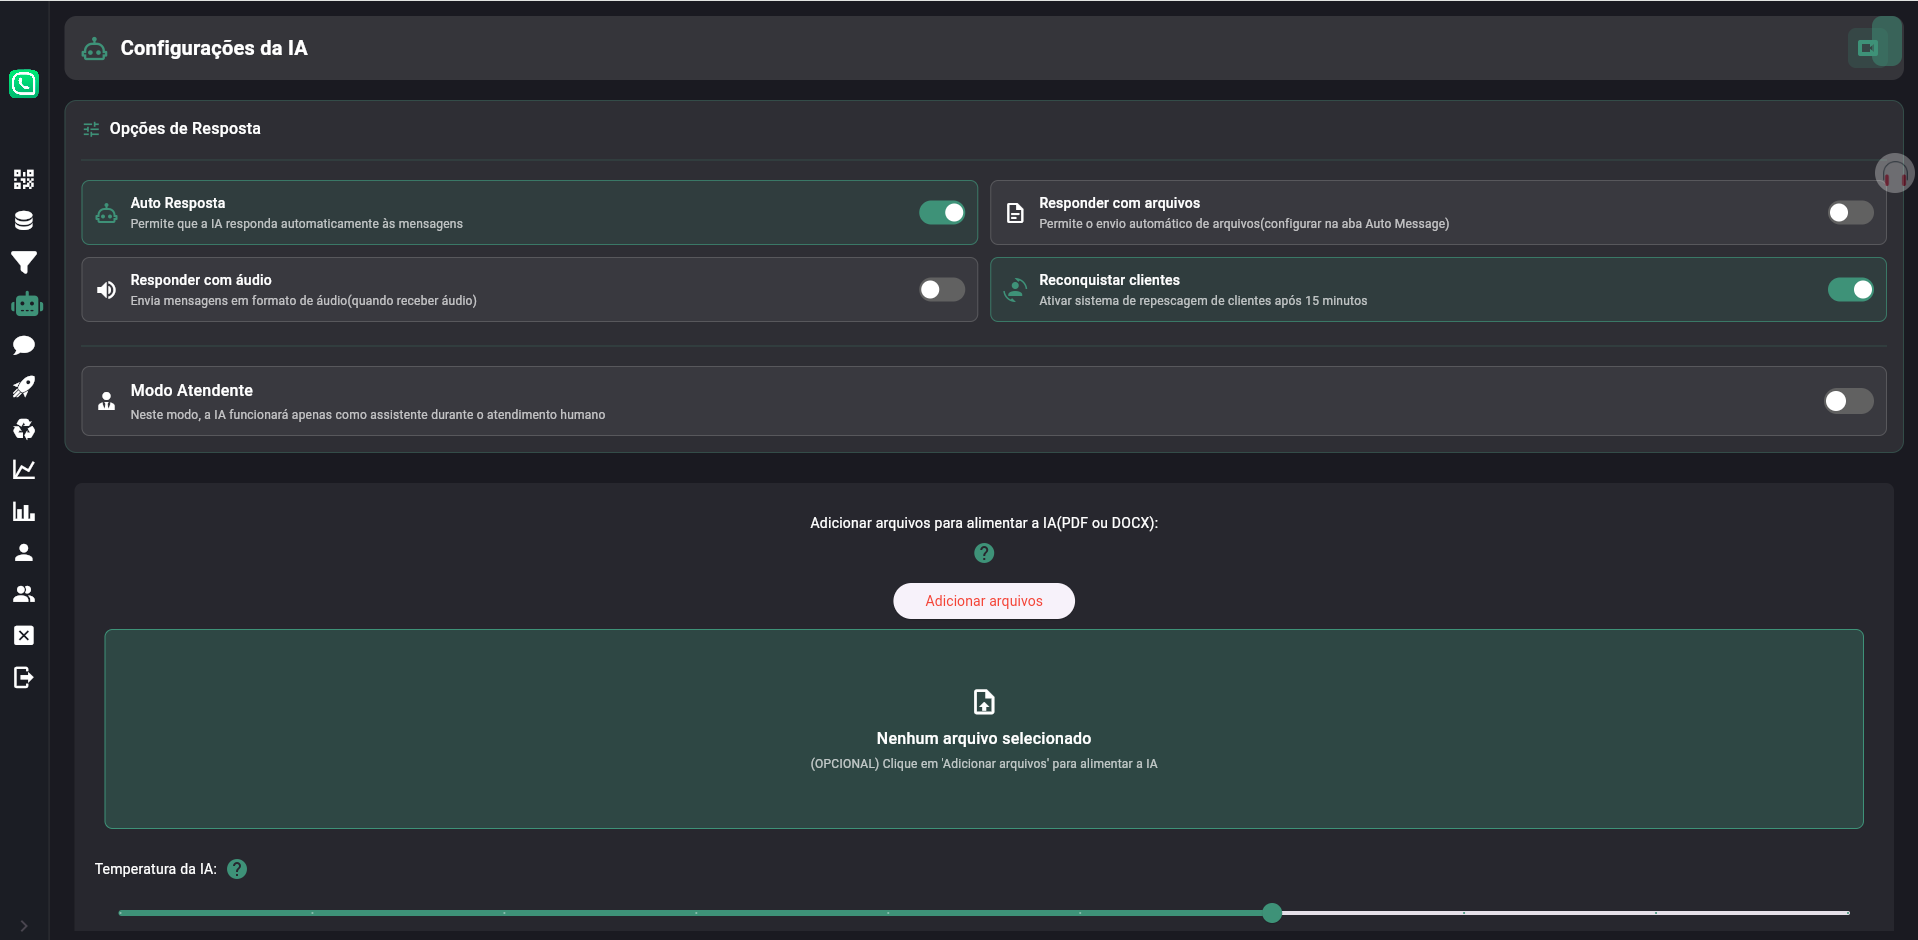
Task: Open the rocket sidebar icon
Action: click(x=24, y=387)
